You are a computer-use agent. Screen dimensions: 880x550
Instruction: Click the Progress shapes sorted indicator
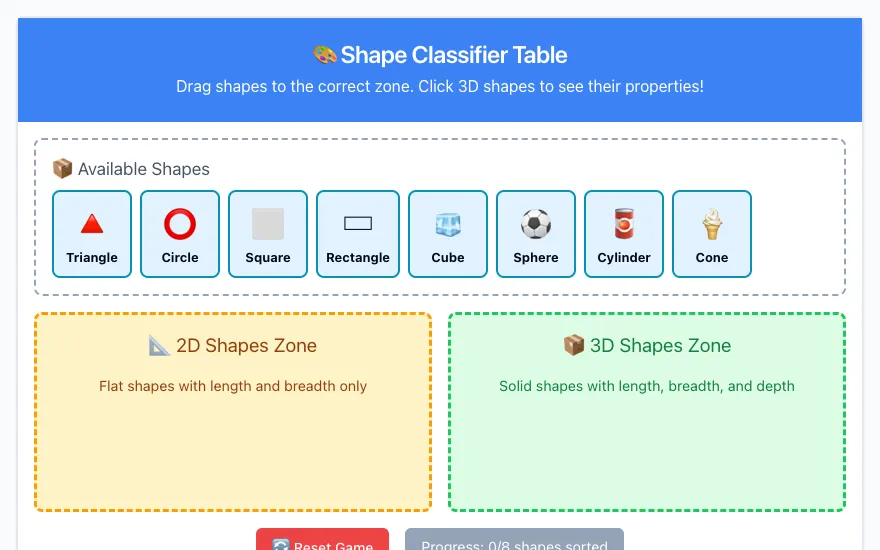pos(514,539)
